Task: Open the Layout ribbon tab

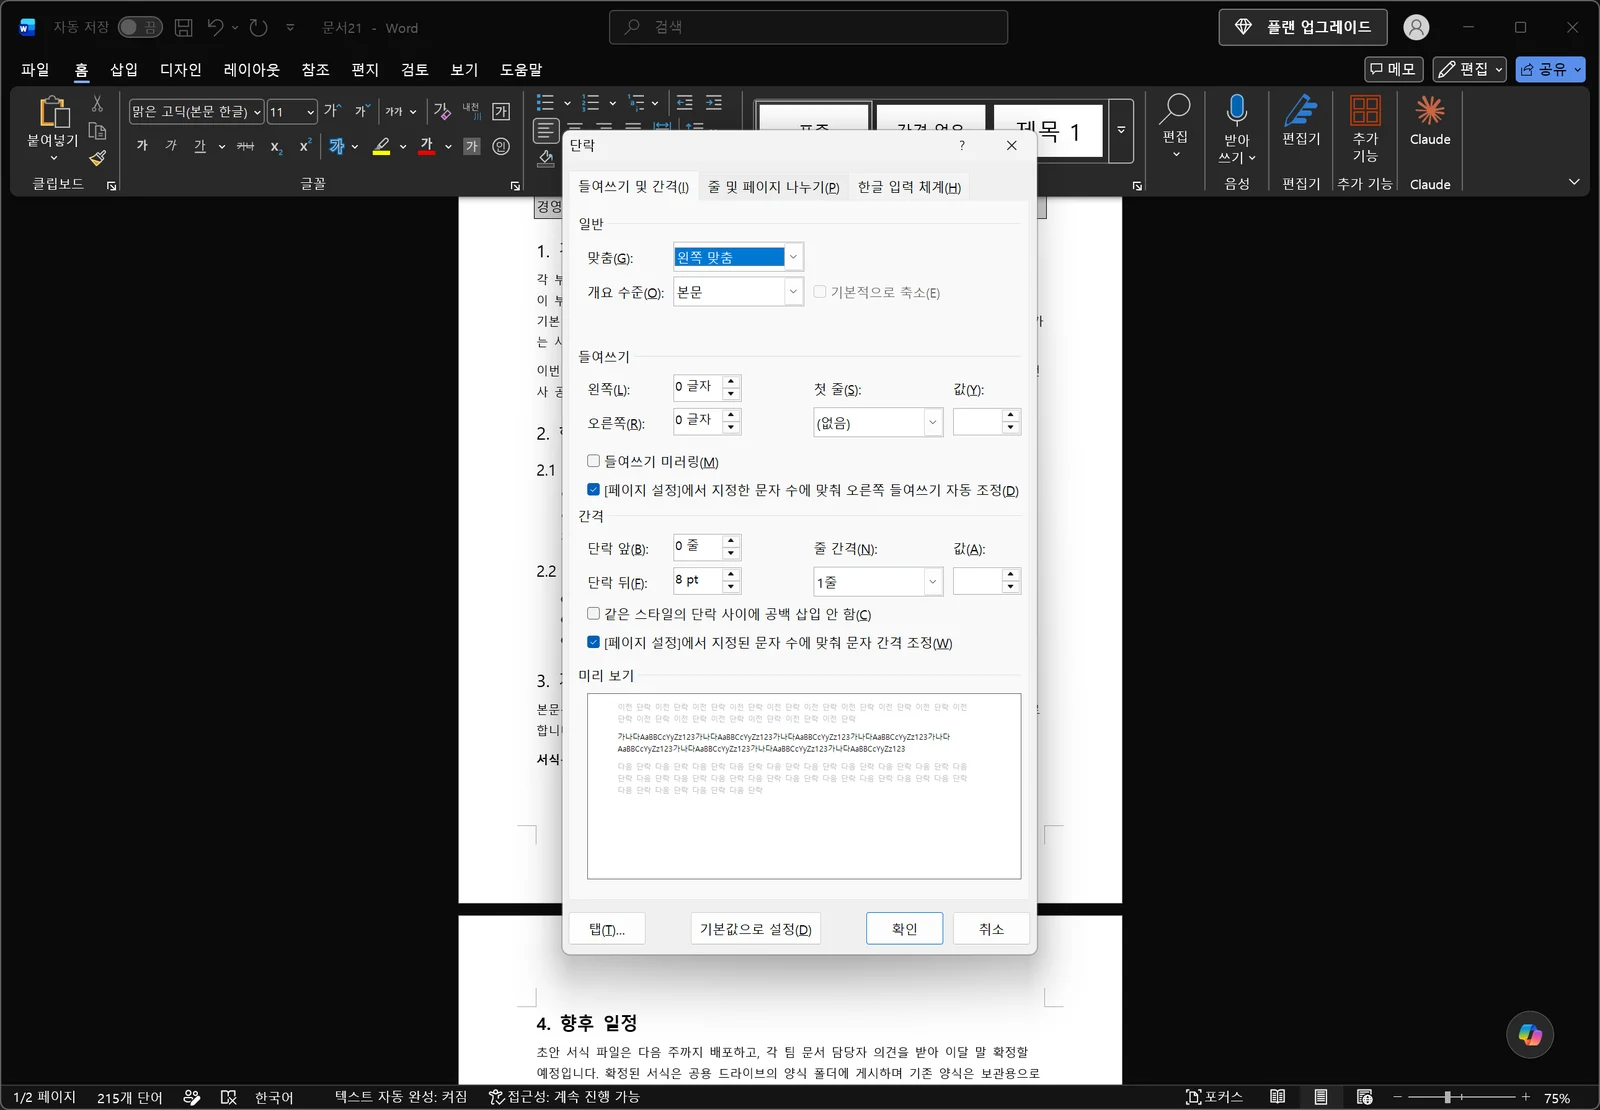Action: click(251, 69)
